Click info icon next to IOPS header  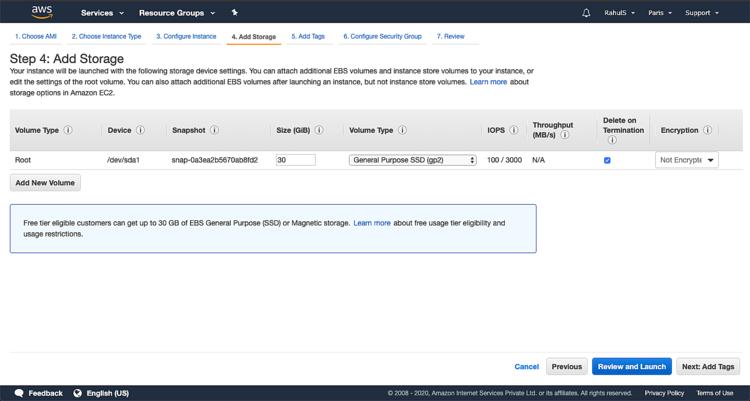click(514, 130)
